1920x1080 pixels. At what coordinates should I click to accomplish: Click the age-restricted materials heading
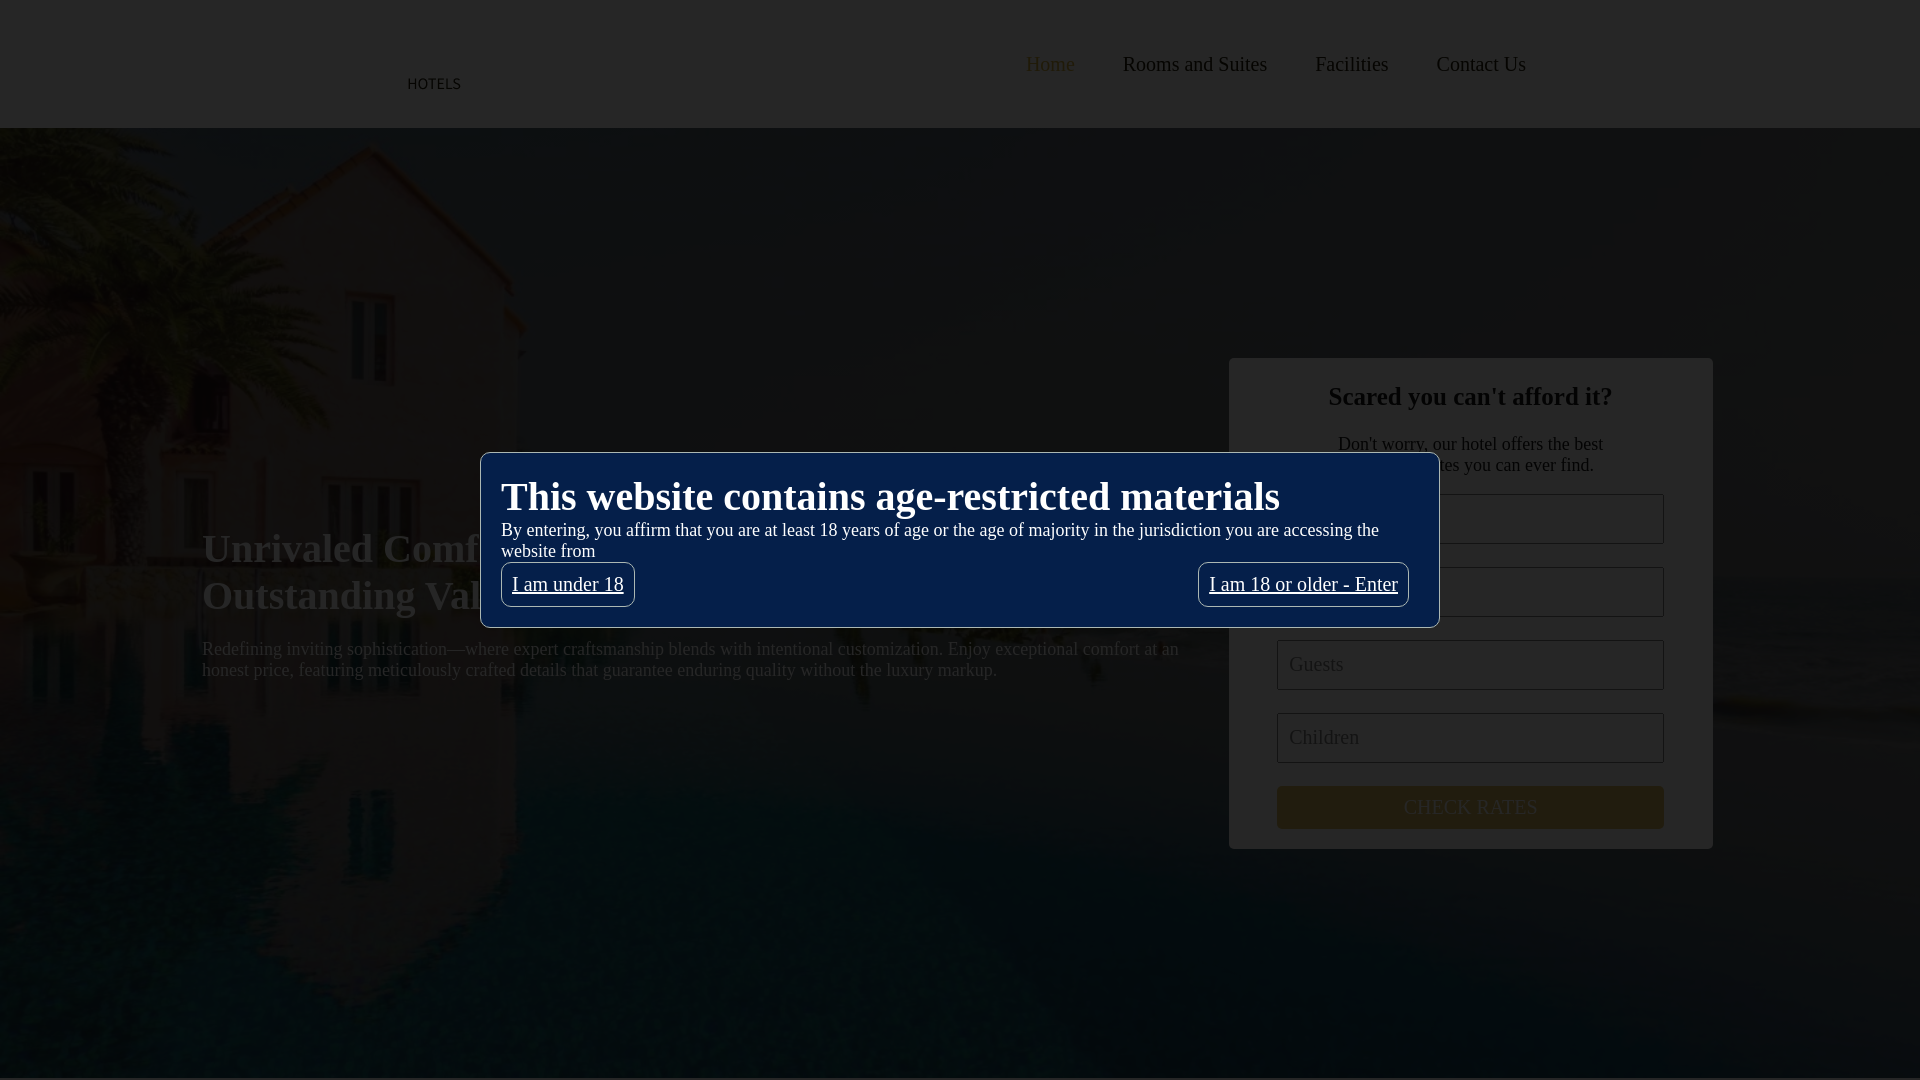point(890,496)
